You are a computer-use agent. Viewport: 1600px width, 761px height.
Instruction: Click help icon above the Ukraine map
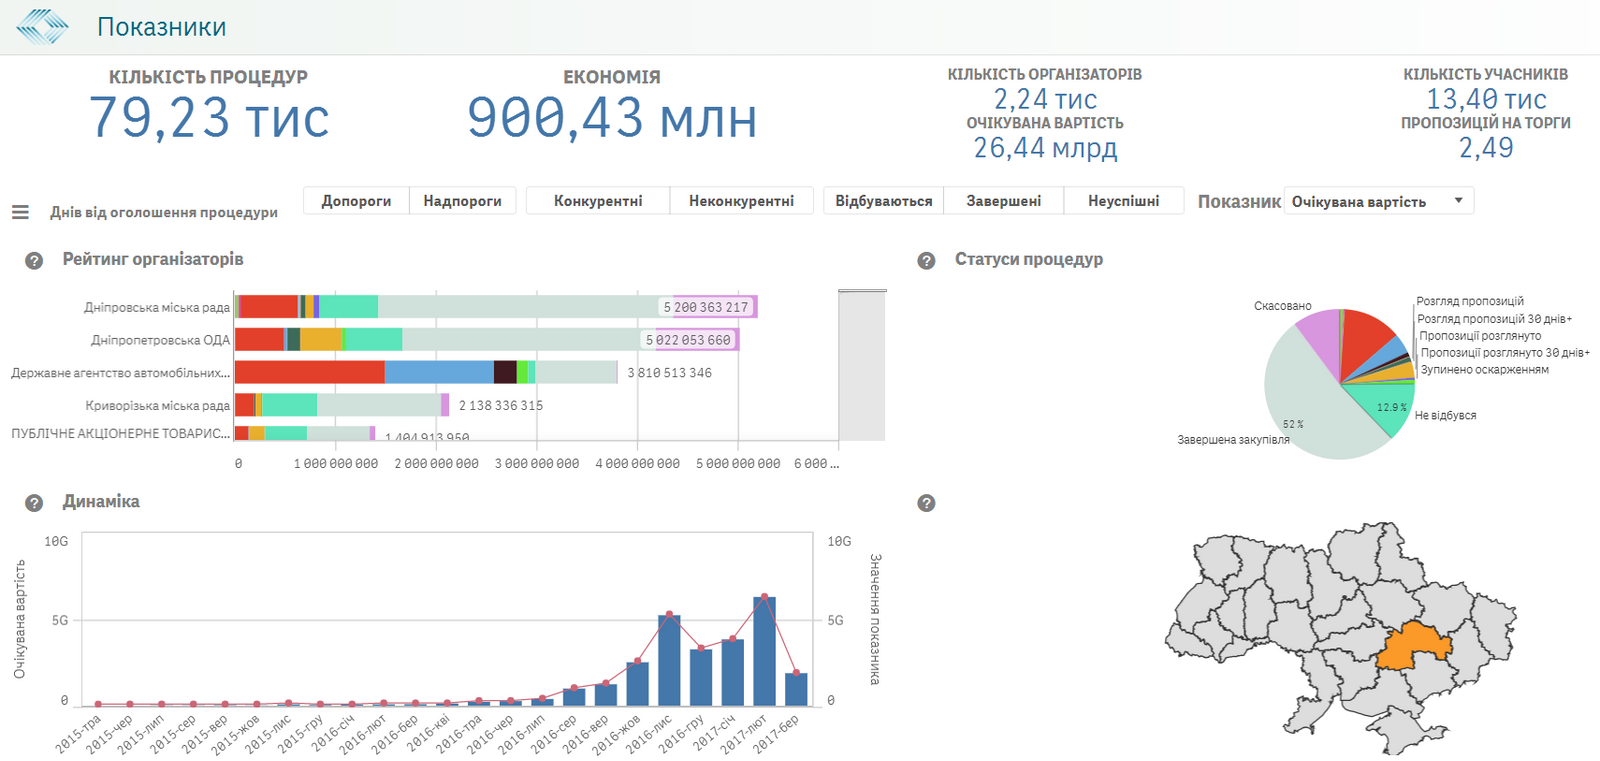[x=926, y=503]
